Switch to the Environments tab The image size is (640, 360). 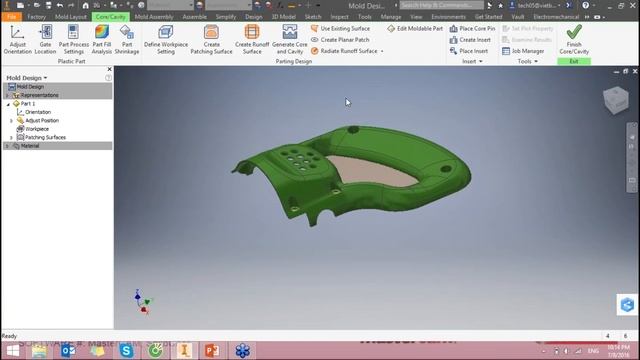[448, 17]
